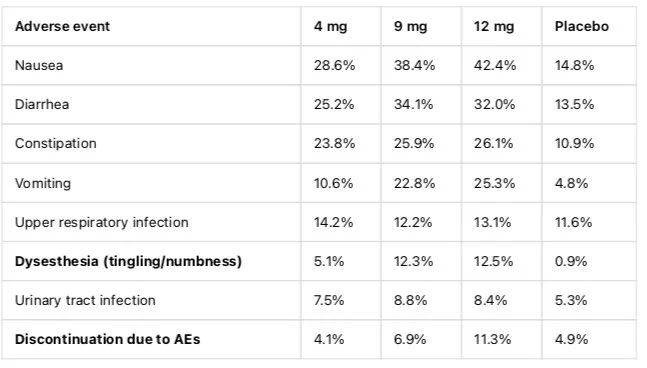The image size is (647, 368).
Task: Click the Vomiting row label
Action: [43, 183]
